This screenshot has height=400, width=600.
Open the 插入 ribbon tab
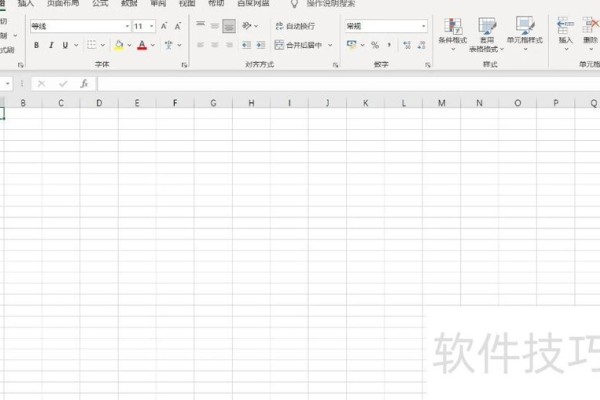pyautogui.click(x=26, y=3)
